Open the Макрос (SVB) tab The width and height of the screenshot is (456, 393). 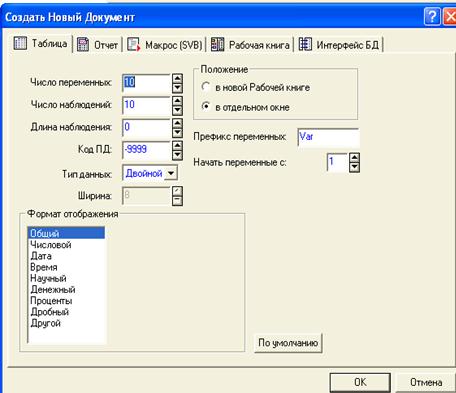165,45
